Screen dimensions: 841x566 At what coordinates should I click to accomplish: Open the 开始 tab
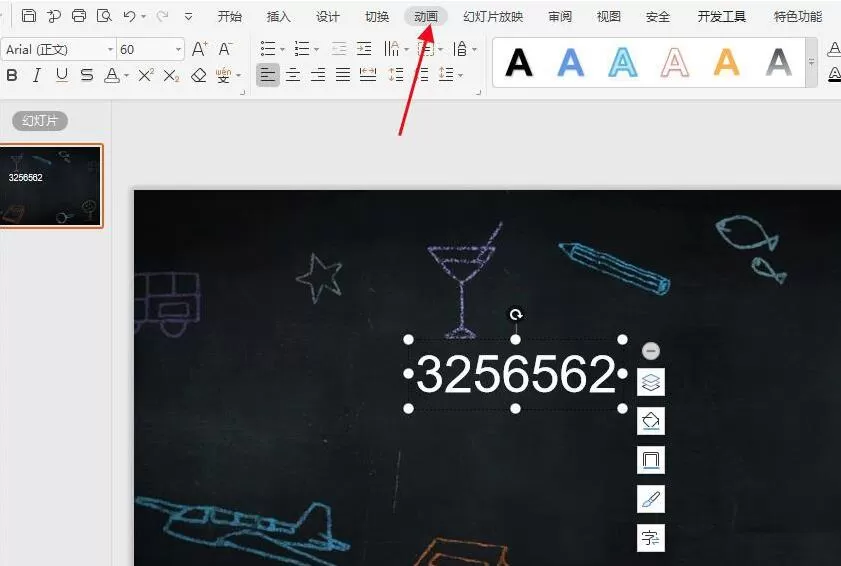click(230, 17)
